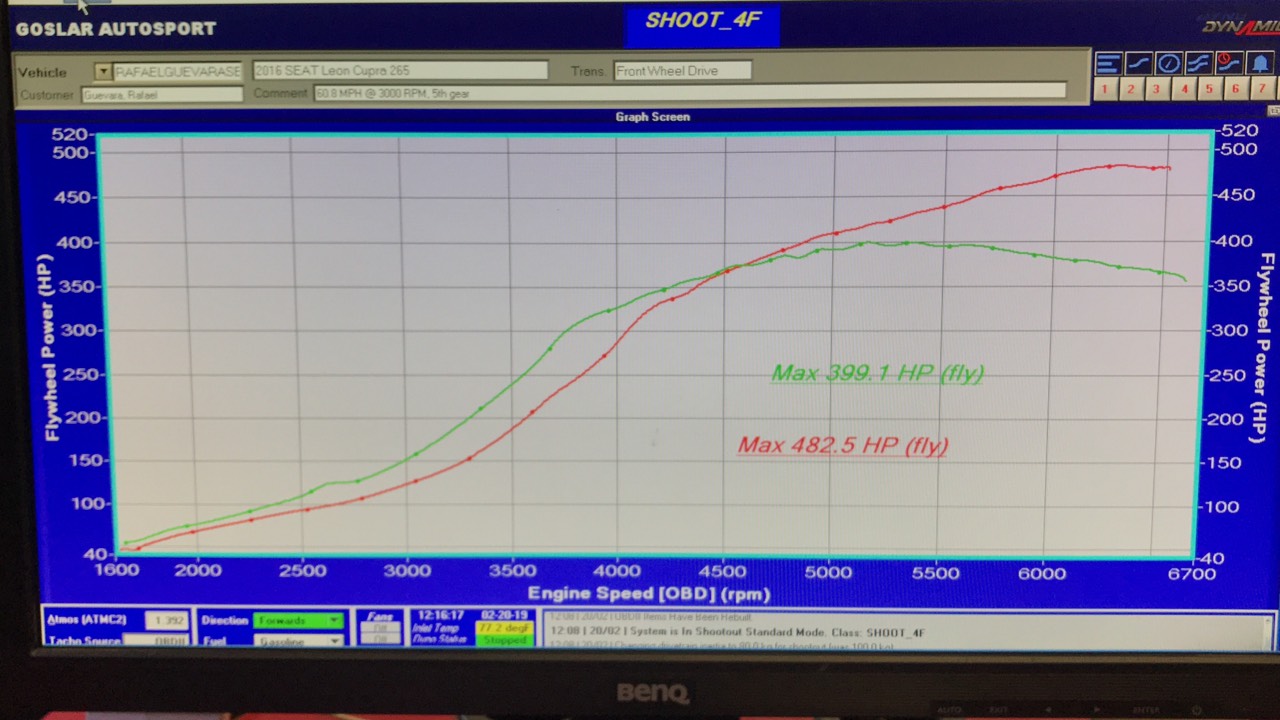The height and width of the screenshot is (720, 1280).
Task: Toggle the upper Fans Off button
Action: coord(380,629)
